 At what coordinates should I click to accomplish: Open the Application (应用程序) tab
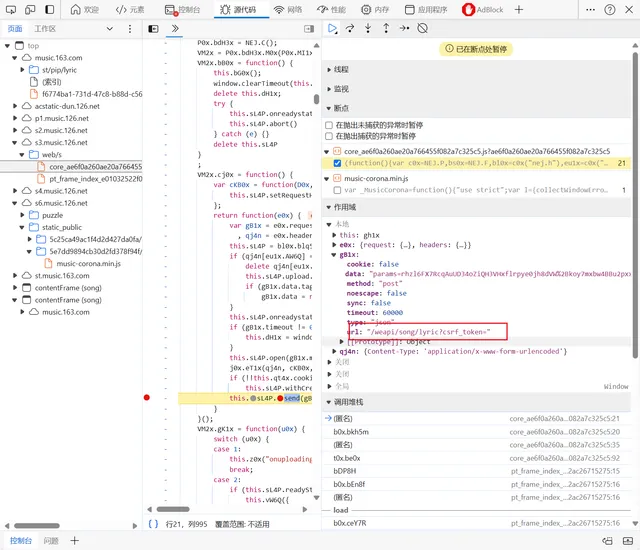click(x=426, y=9)
